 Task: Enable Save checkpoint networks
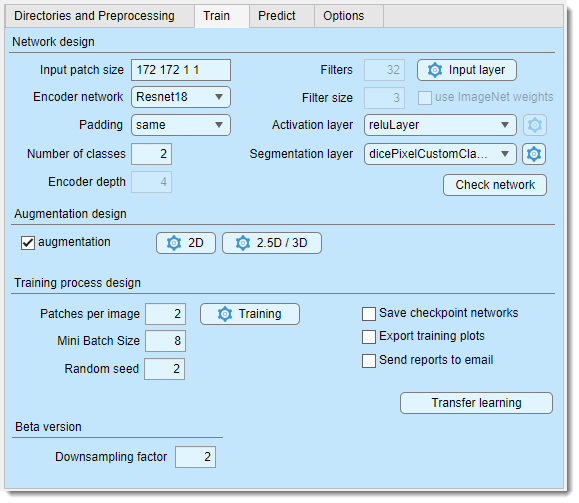tap(369, 314)
